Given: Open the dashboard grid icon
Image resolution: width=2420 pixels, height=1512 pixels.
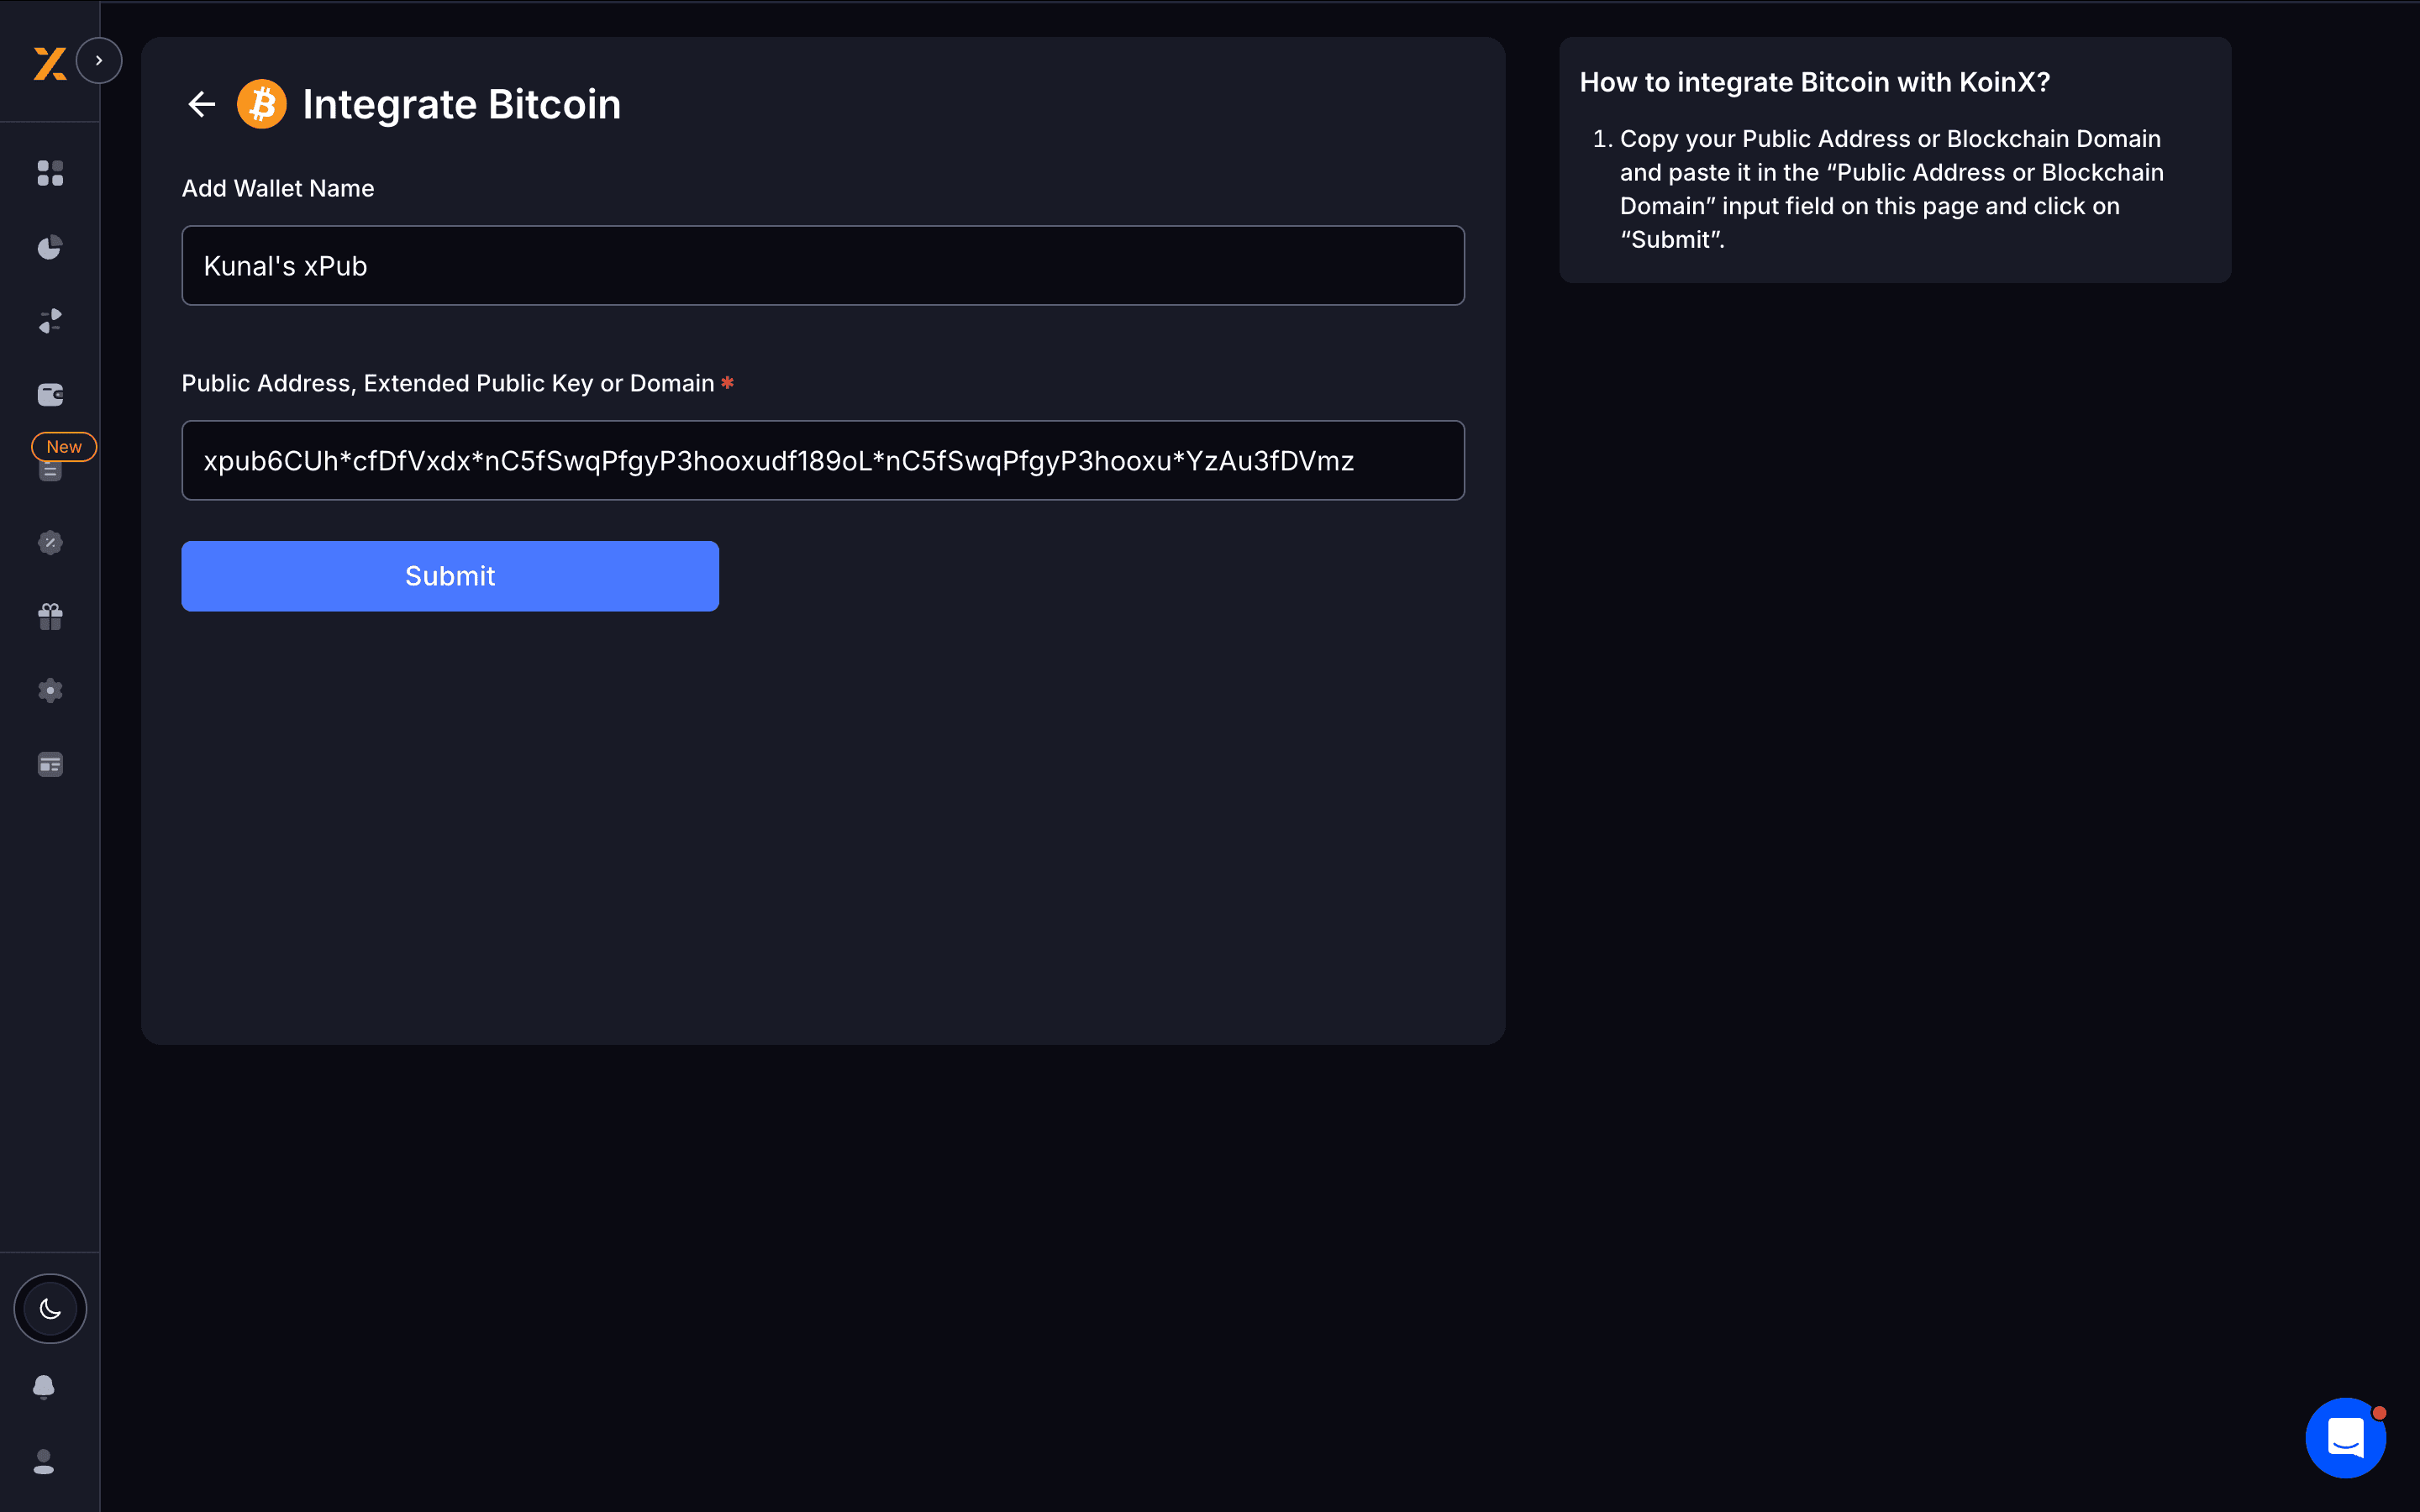Looking at the screenshot, I should click(x=50, y=173).
